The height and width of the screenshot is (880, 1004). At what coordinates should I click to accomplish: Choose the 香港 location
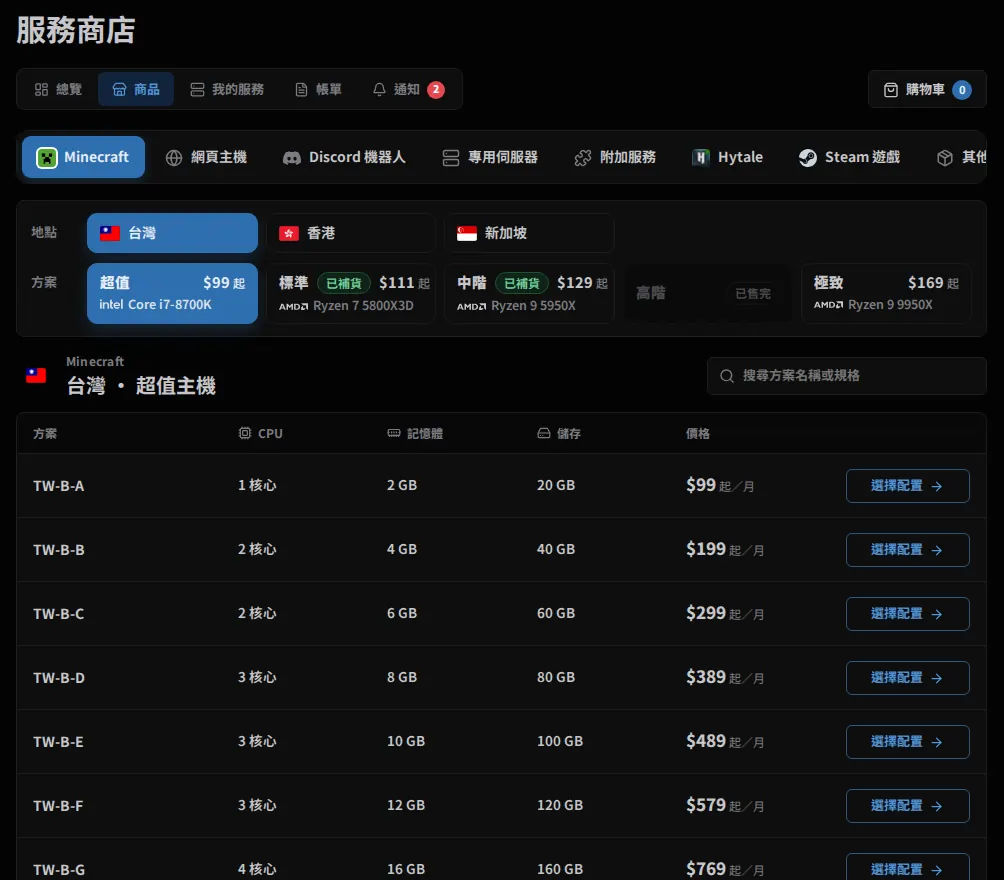tap(351, 233)
